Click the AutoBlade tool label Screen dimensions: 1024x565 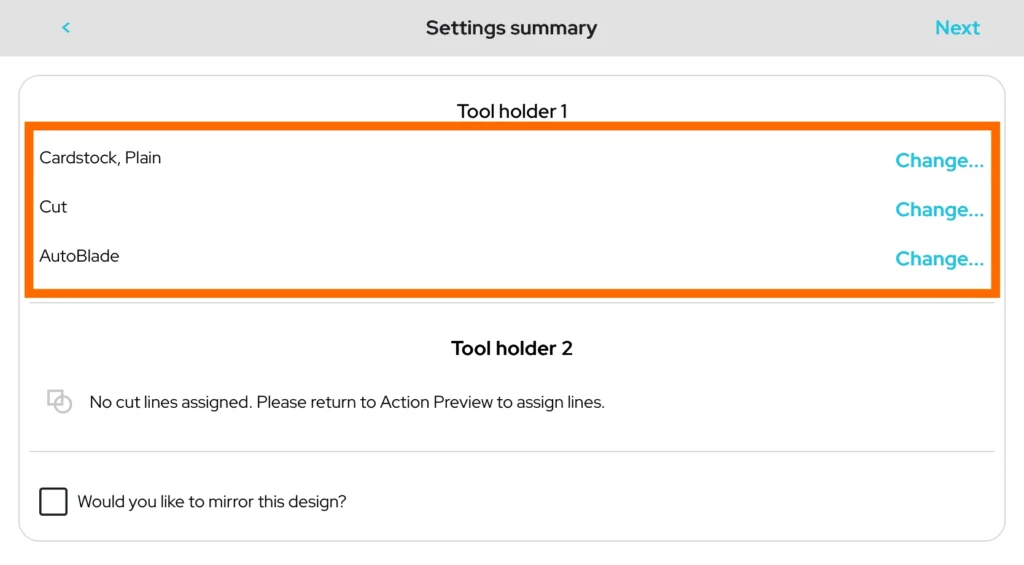coord(79,255)
